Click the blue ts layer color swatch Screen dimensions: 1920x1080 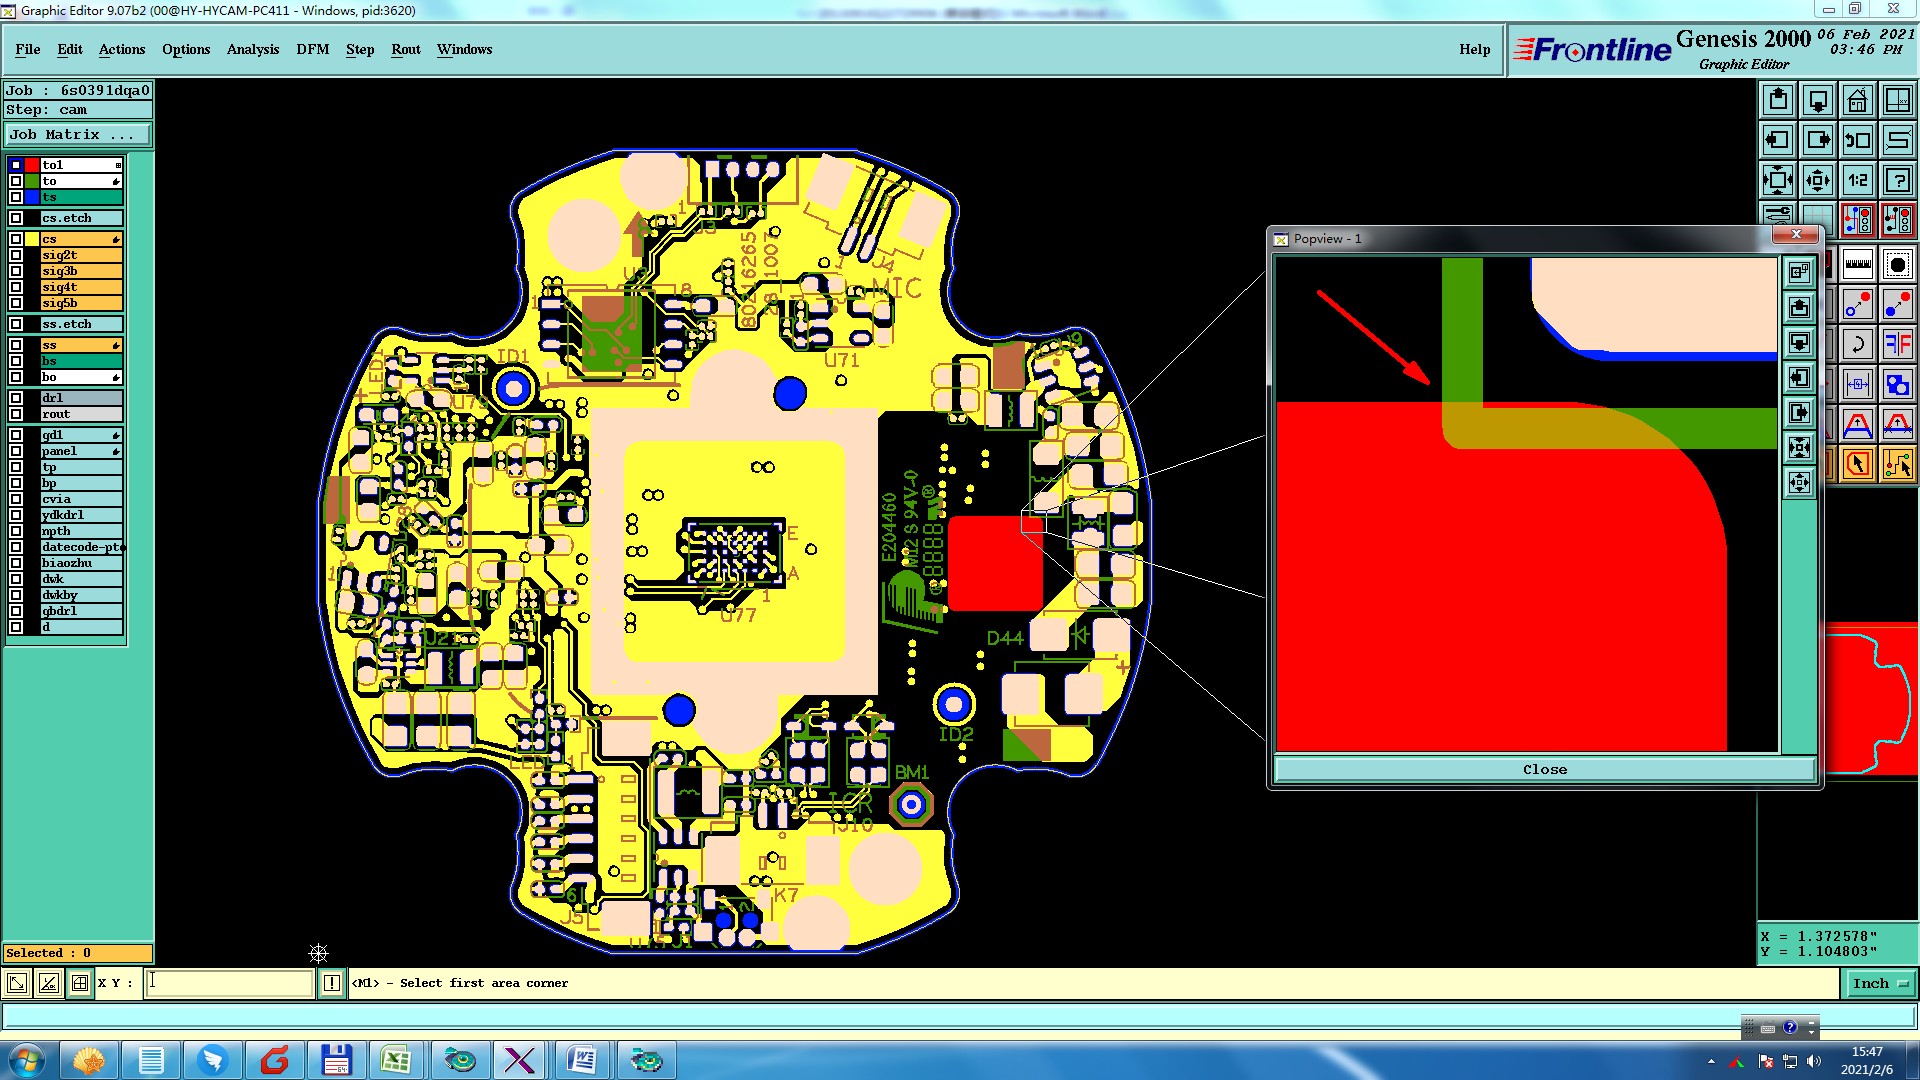(x=32, y=197)
